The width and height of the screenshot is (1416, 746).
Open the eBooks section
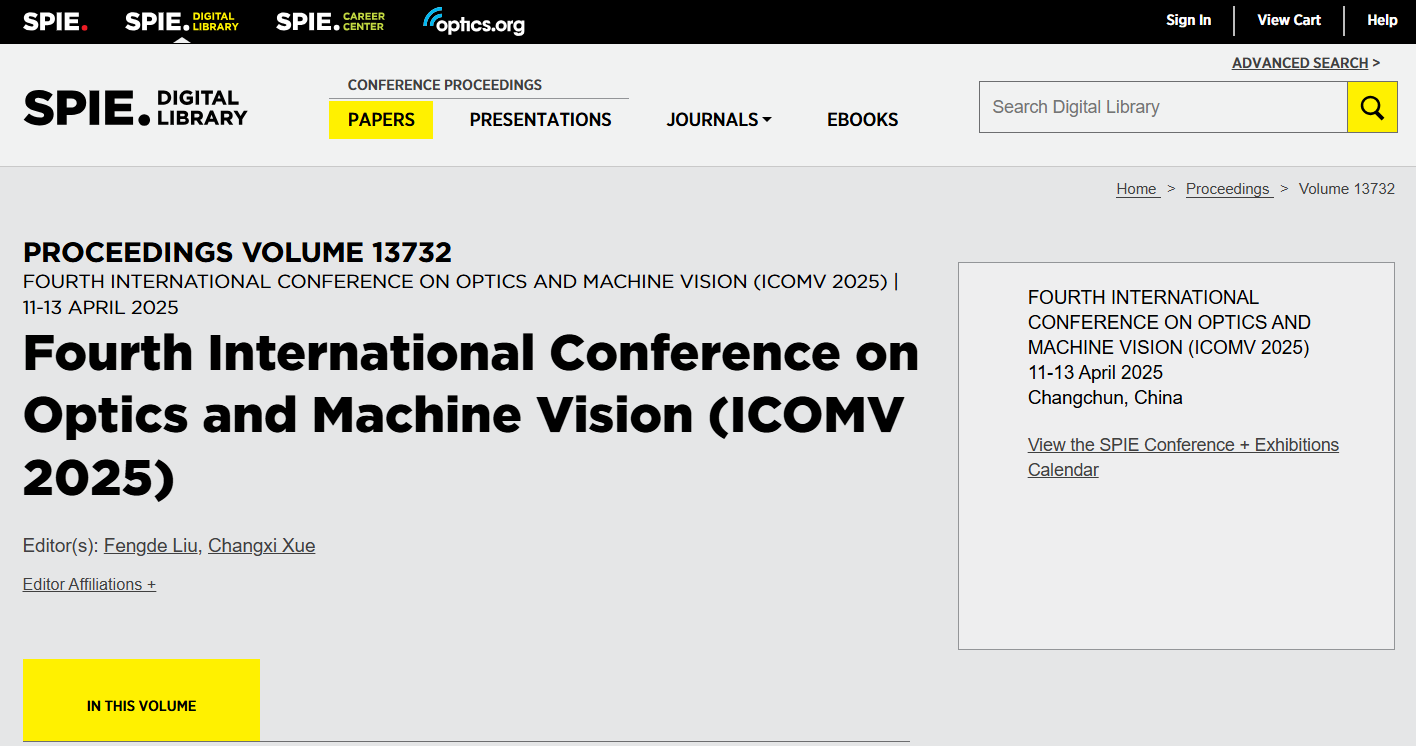(x=862, y=120)
